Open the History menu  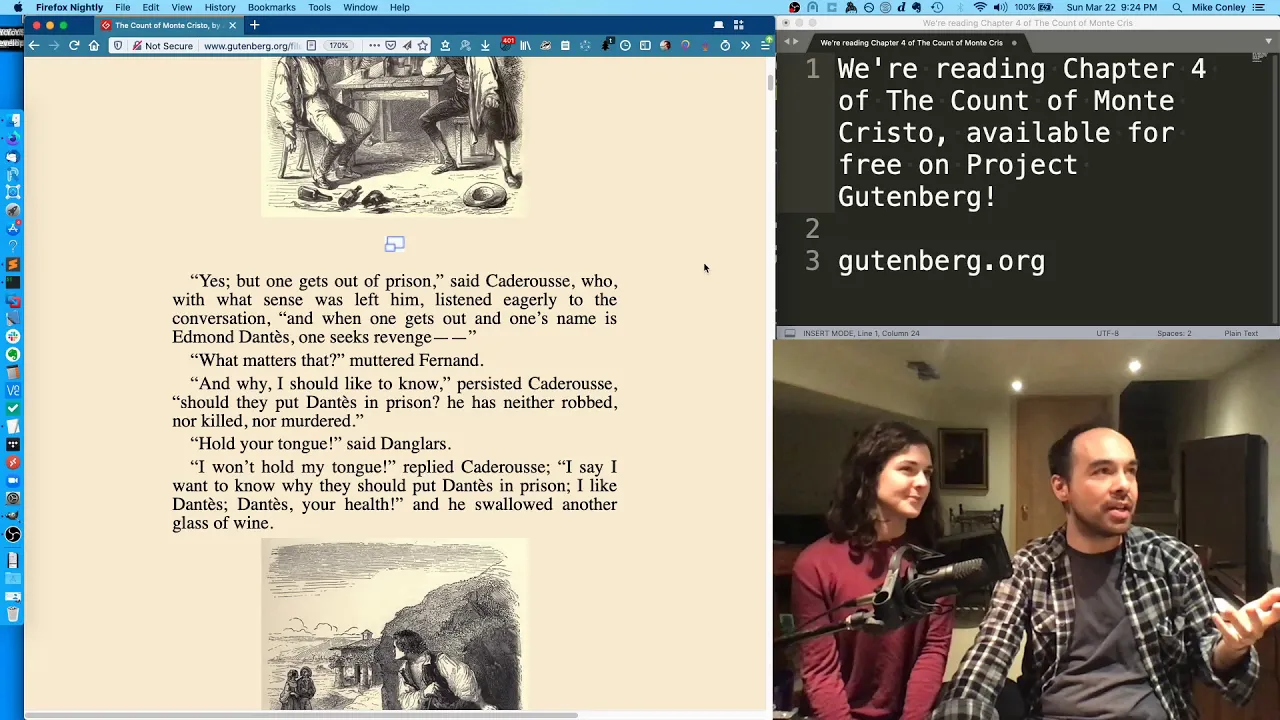coord(220,7)
